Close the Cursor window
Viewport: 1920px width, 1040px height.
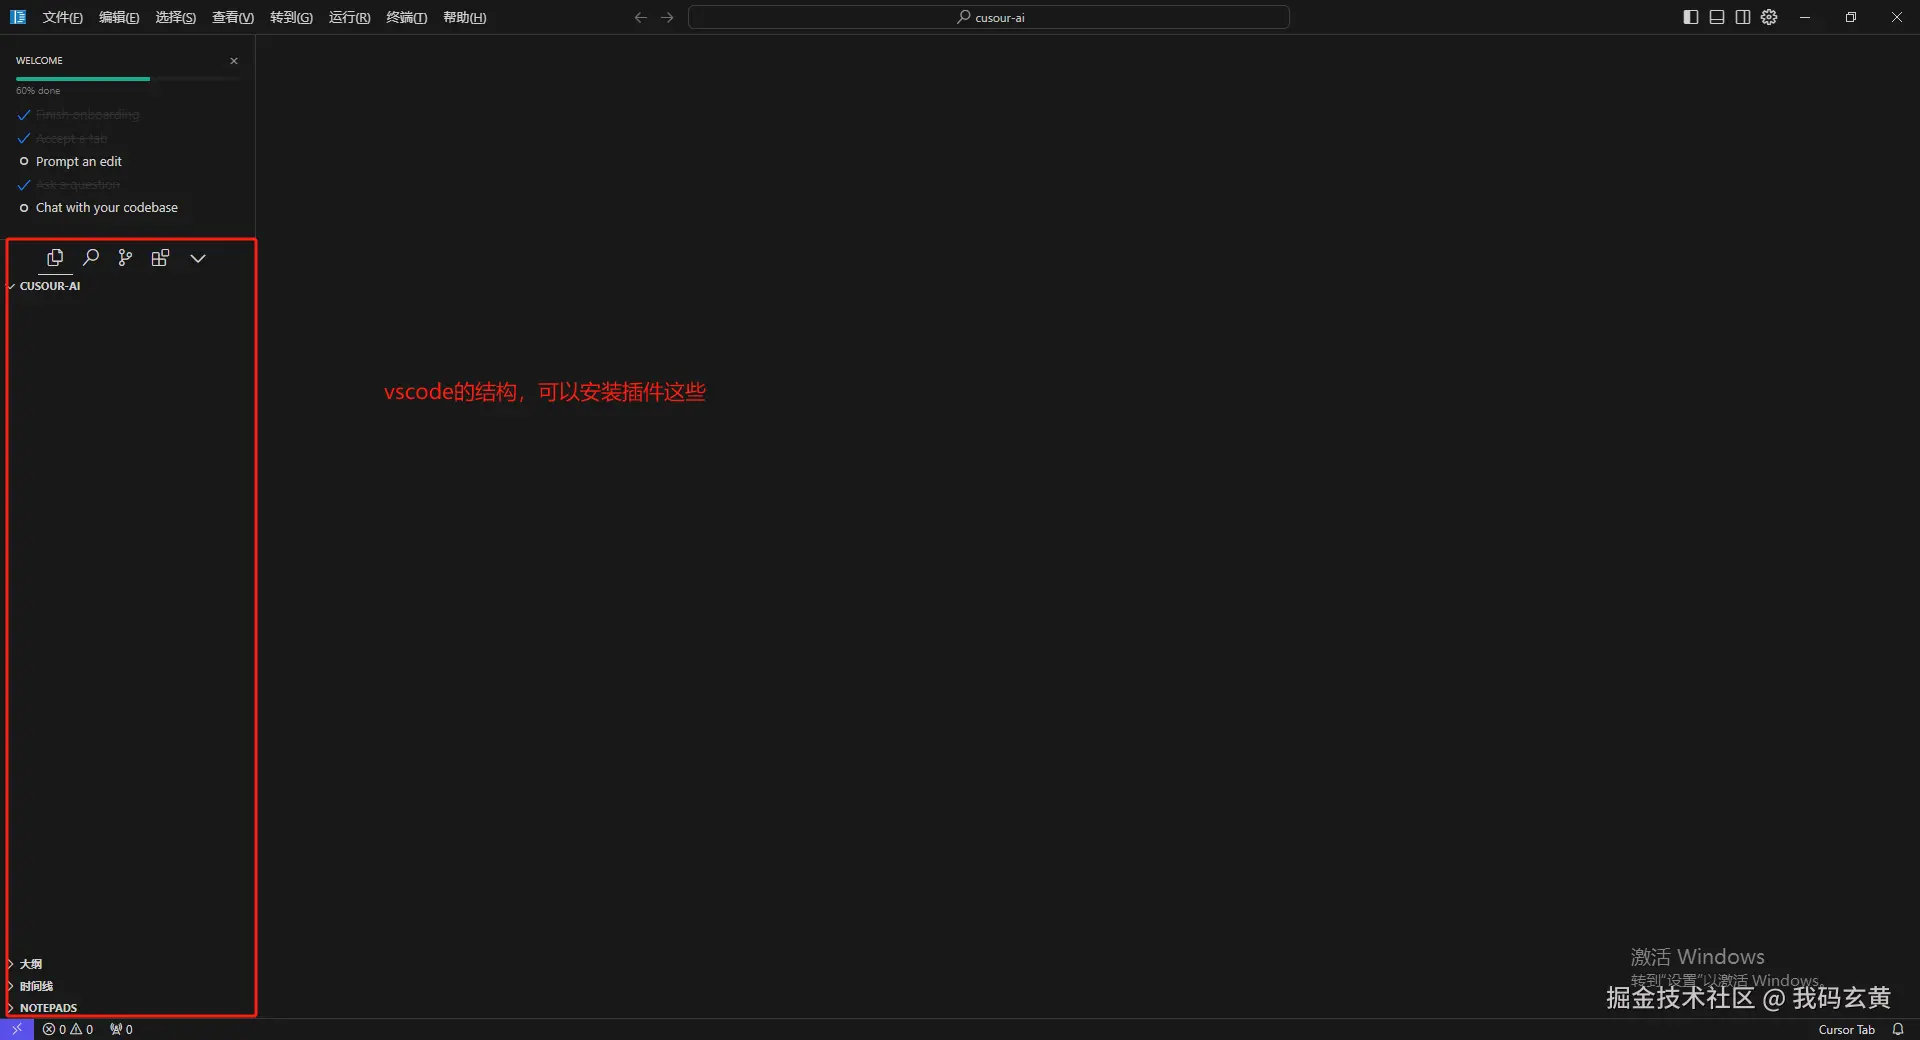coord(1897,17)
